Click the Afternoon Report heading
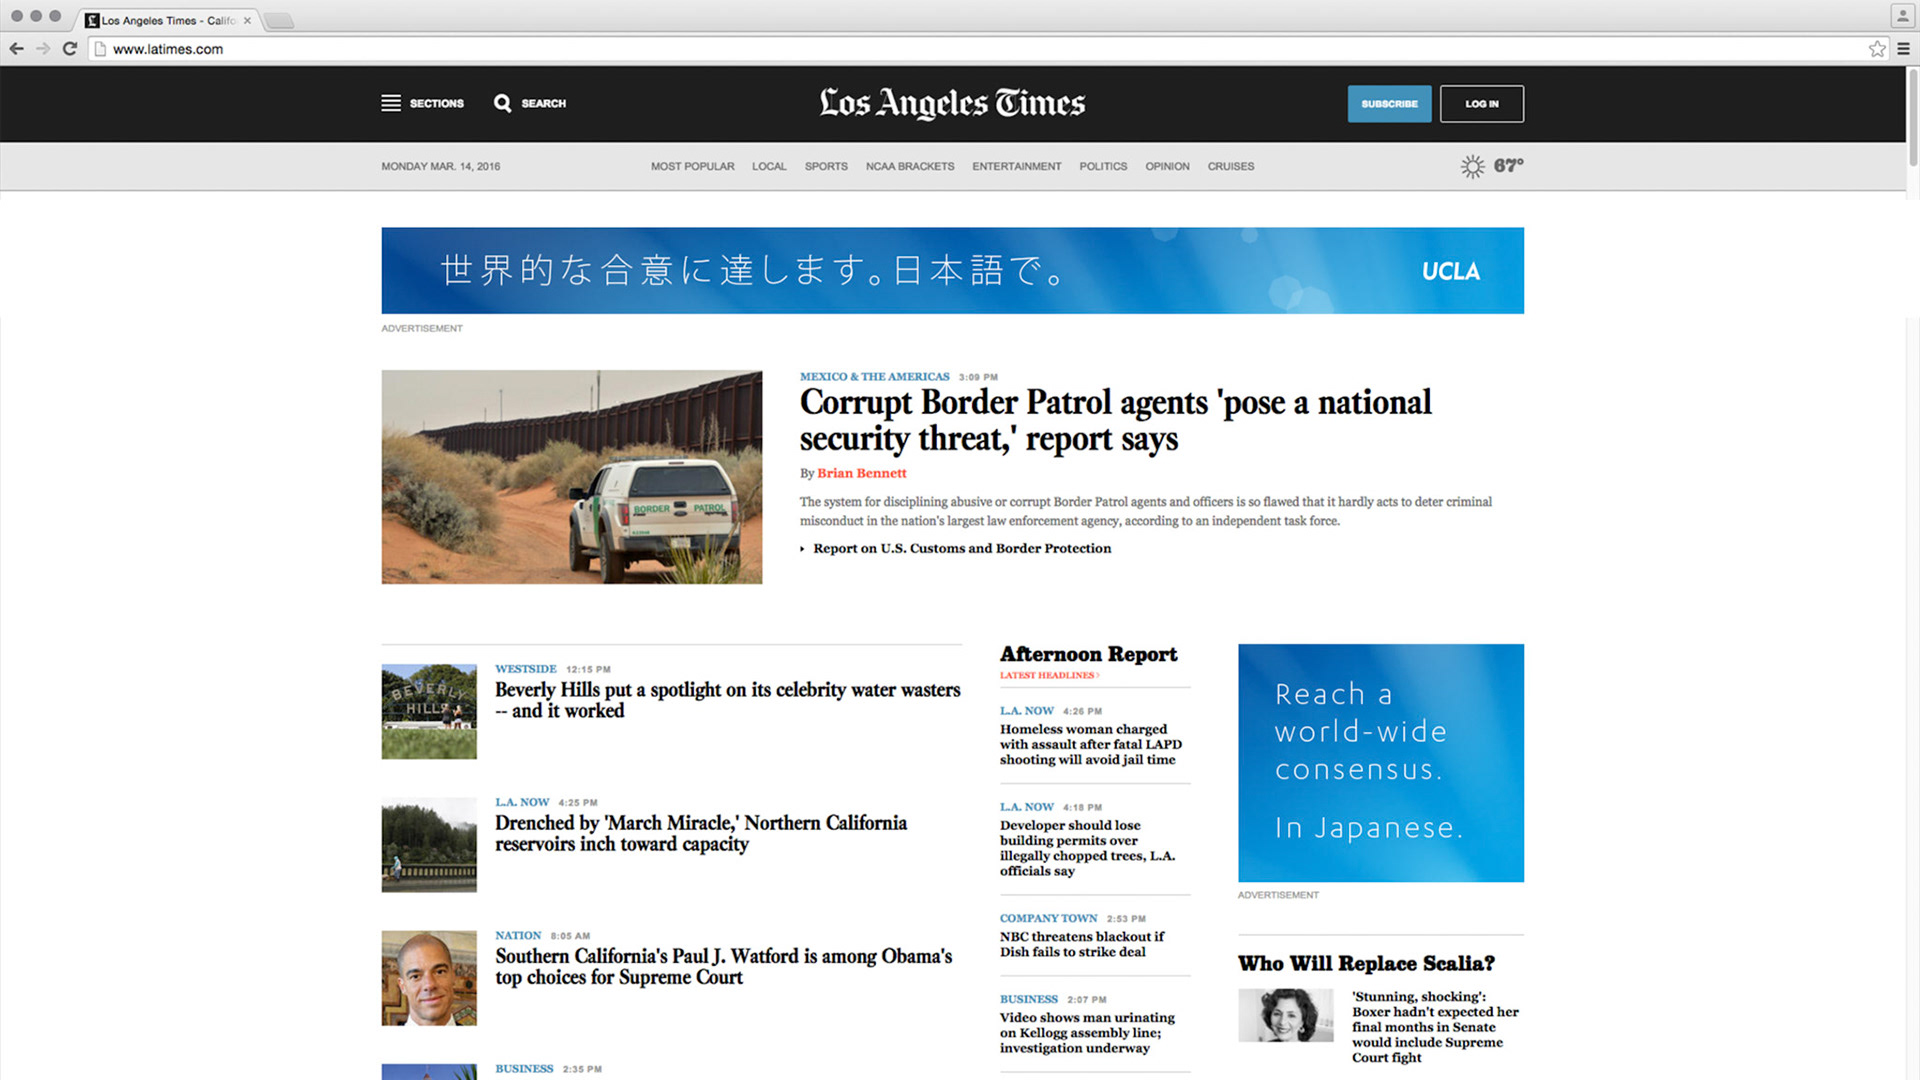This screenshot has height=1080, width=1920. tap(1088, 654)
